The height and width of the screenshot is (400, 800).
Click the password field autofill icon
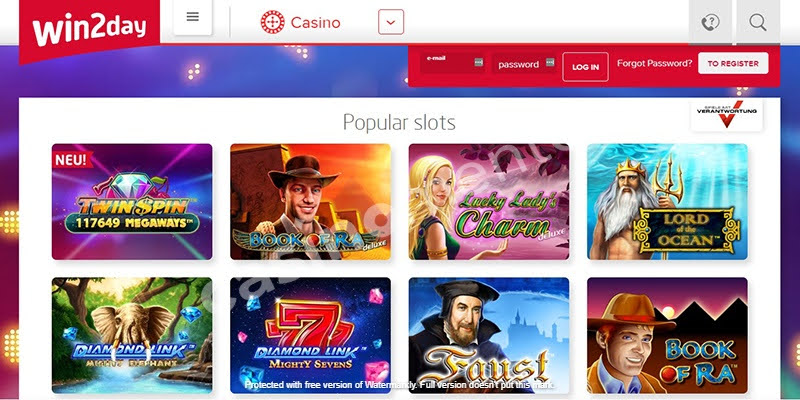tap(550, 62)
